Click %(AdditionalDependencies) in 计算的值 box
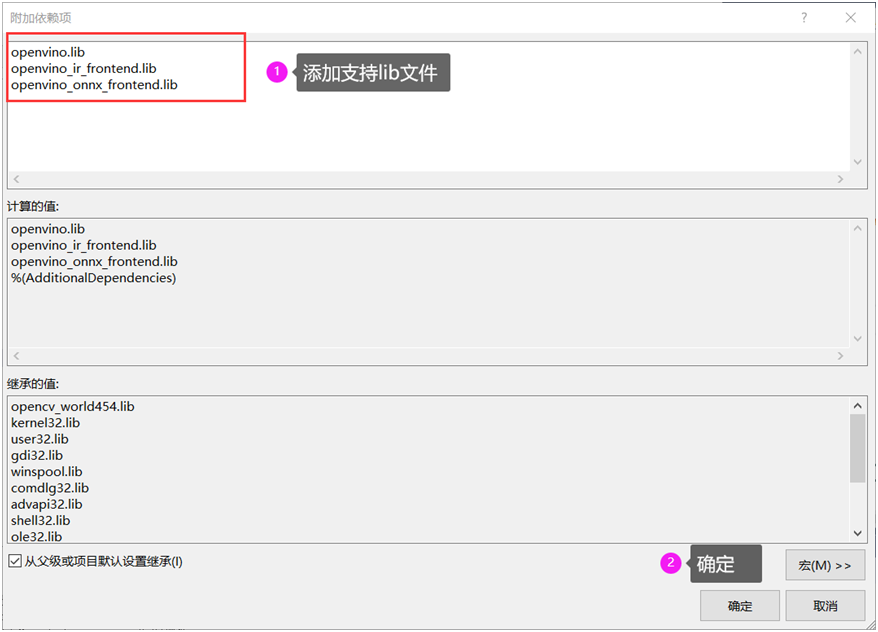 click(x=94, y=278)
